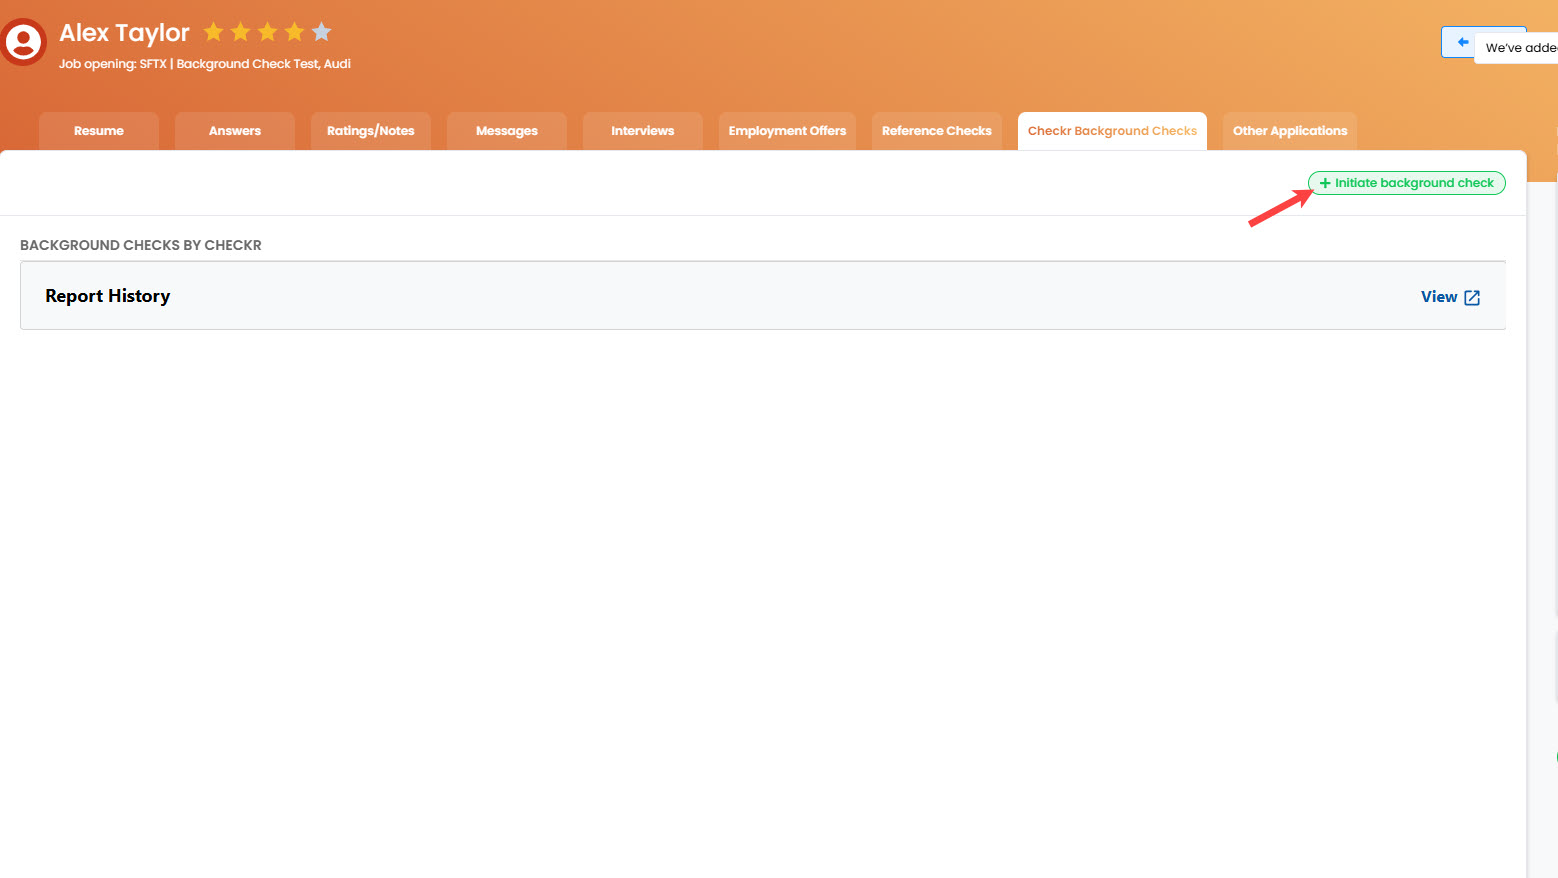This screenshot has height=878, width=1558.
Task: Select Checkr Background Checks tab
Action: pyautogui.click(x=1112, y=131)
